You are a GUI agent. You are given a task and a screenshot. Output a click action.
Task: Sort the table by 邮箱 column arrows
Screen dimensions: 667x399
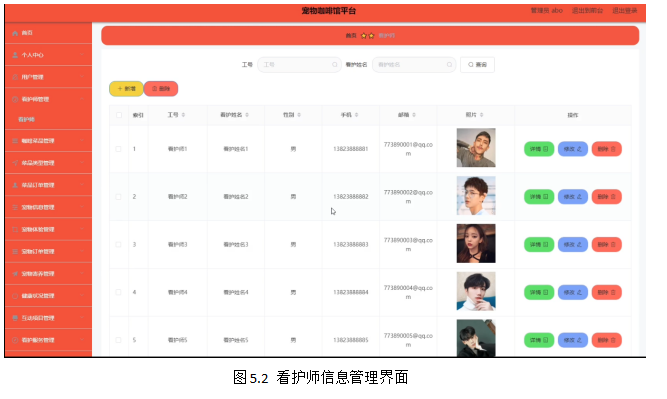pyautogui.click(x=414, y=115)
